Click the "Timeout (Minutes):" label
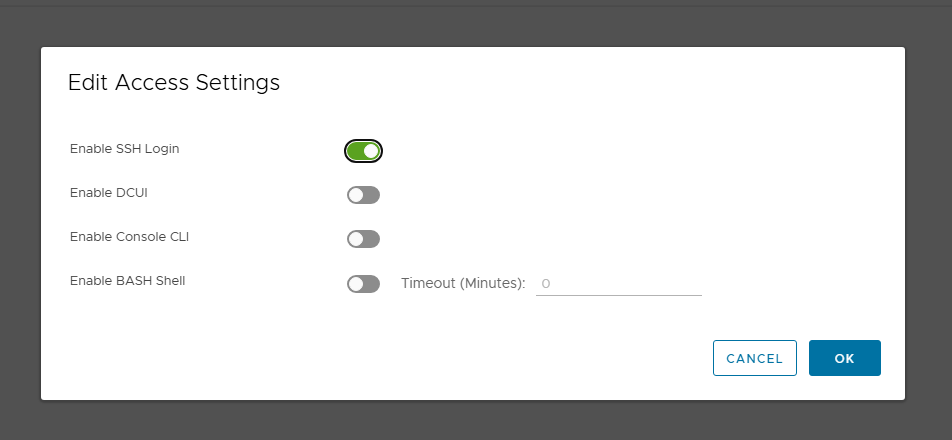Image resolution: width=952 pixels, height=440 pixels. click(x=463, y=284)
